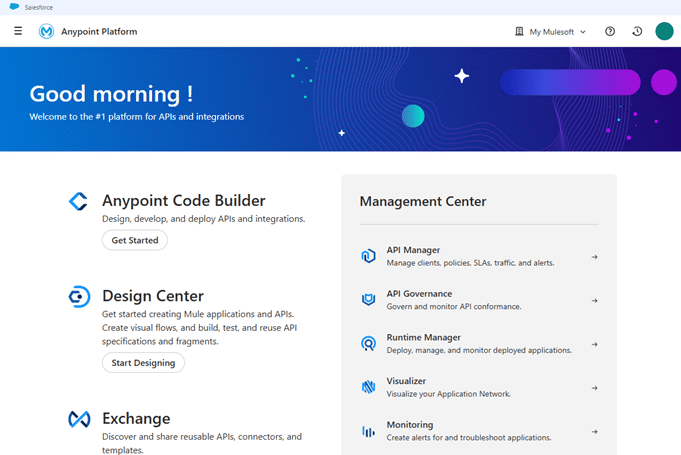Click the arrow next to API Manager
This screenshot has height=455, width=681.
pyautogui.click(x=594, y=257)
